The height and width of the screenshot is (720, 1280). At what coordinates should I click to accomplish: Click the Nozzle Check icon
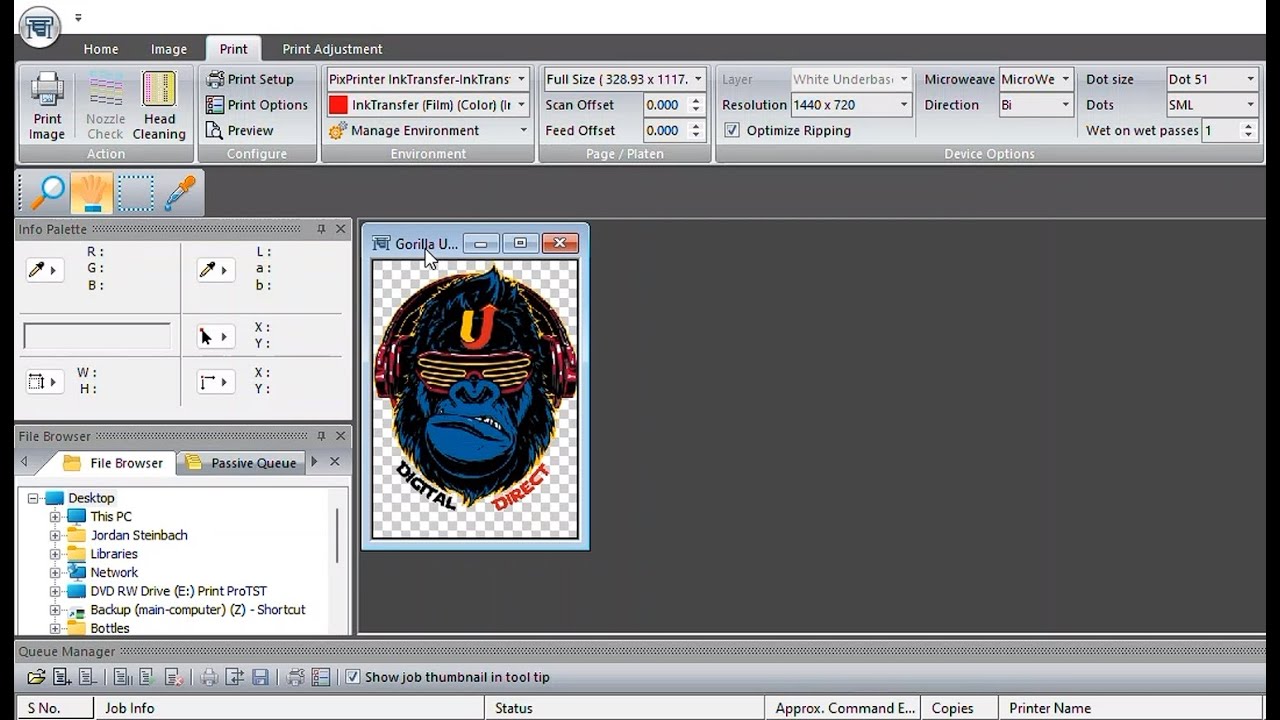pyautogui.click(x=105, y=105)
